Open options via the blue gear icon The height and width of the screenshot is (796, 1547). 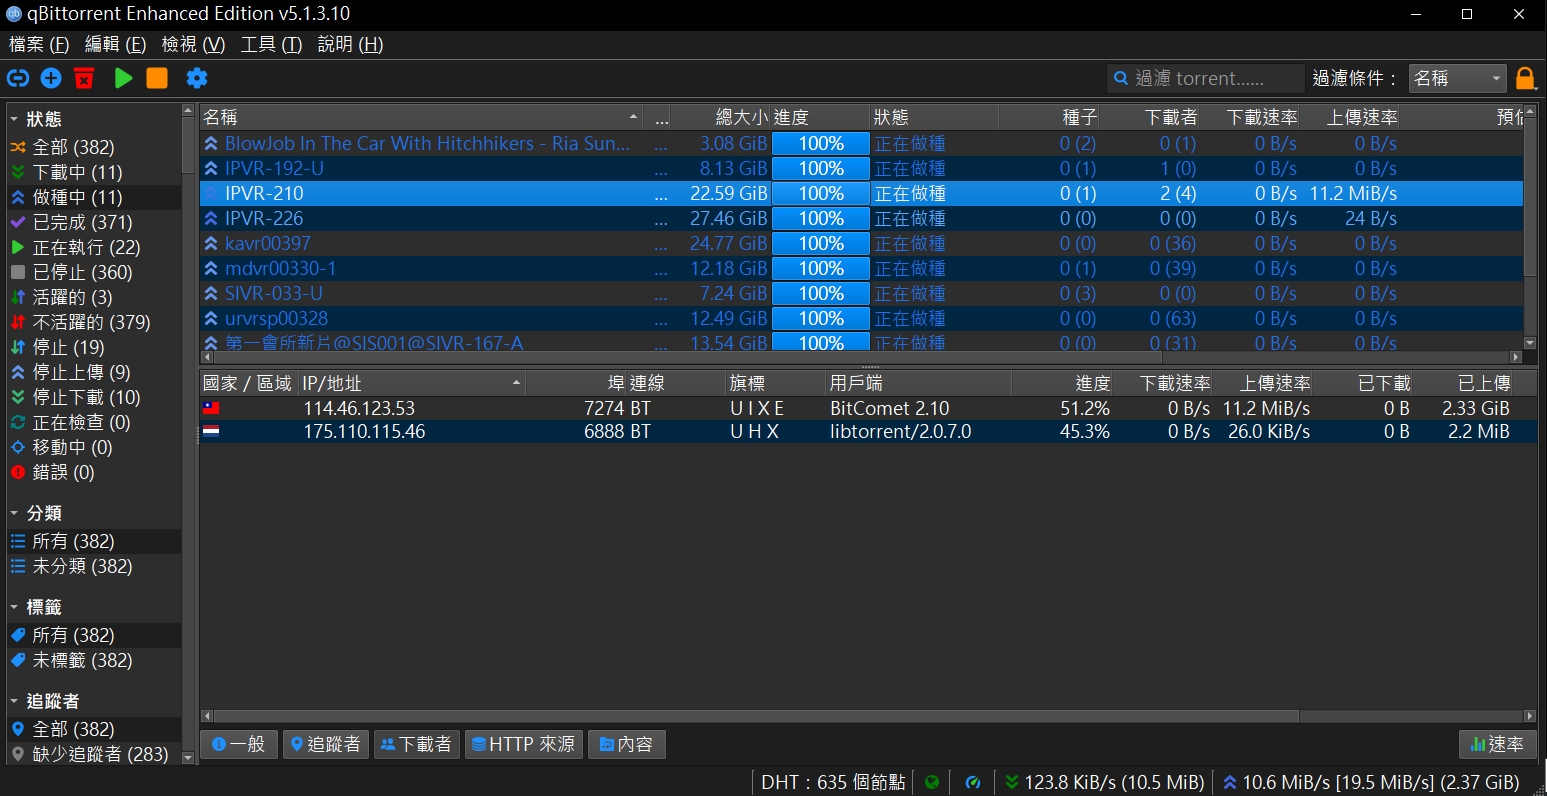(197, 78)
